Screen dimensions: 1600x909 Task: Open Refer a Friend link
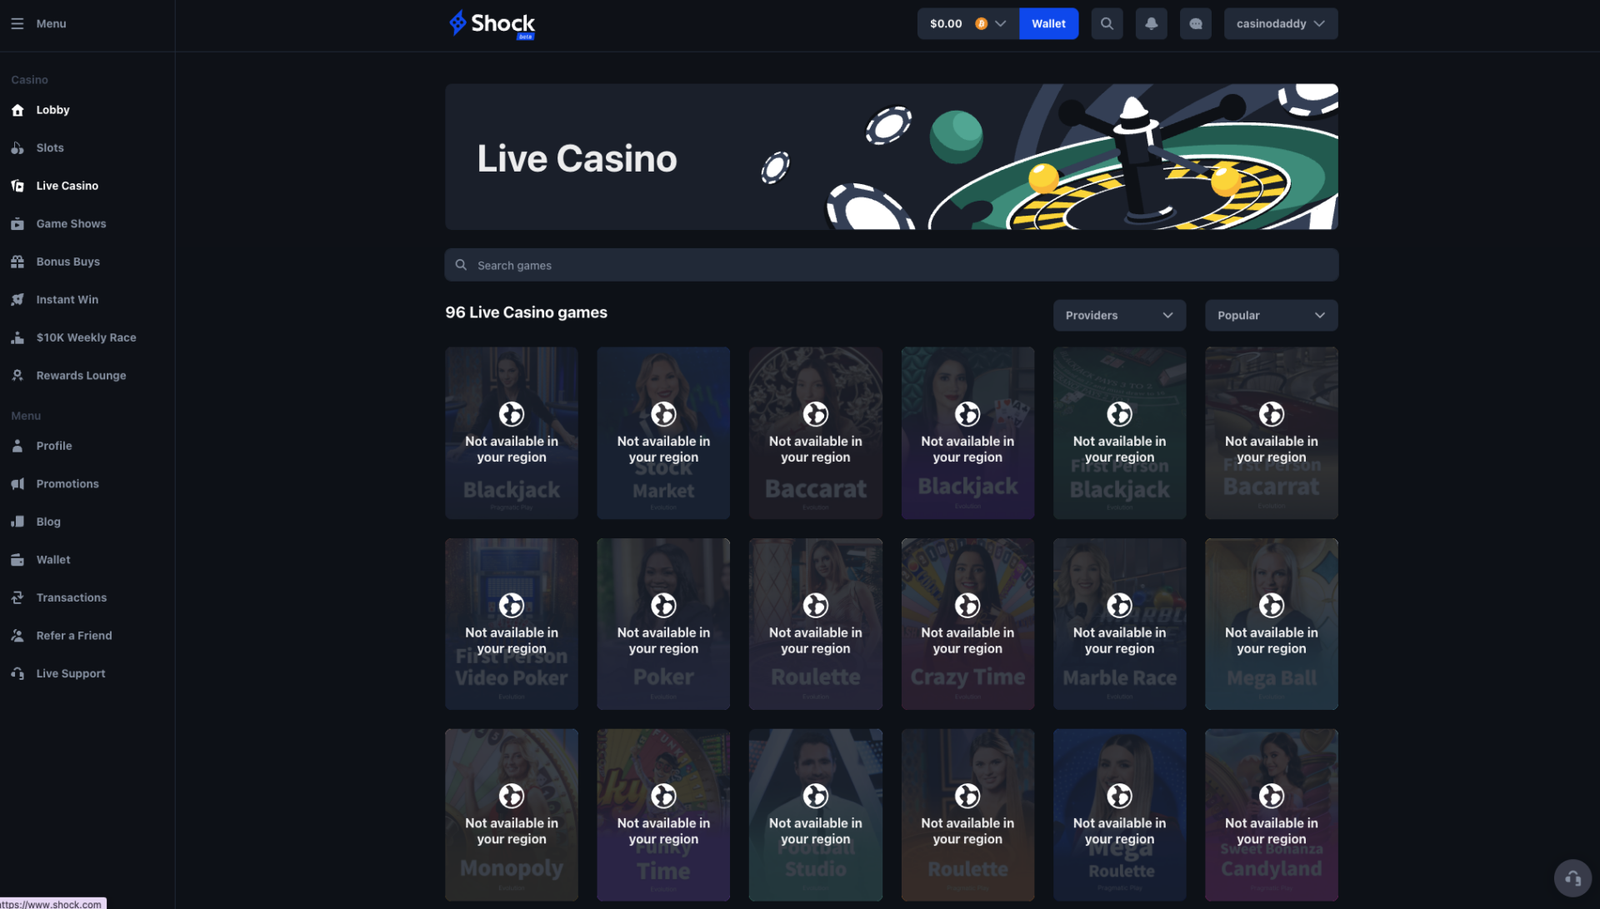(74, 636)
